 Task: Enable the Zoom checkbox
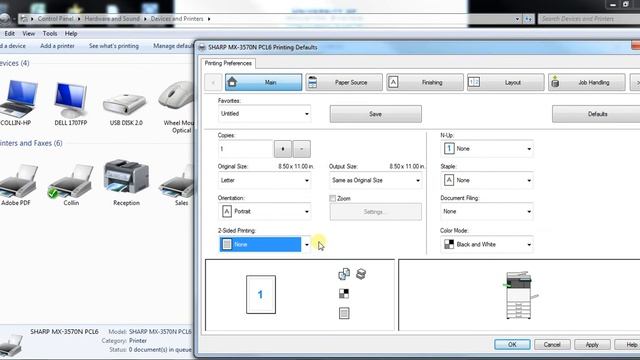[x=333, y=198]
